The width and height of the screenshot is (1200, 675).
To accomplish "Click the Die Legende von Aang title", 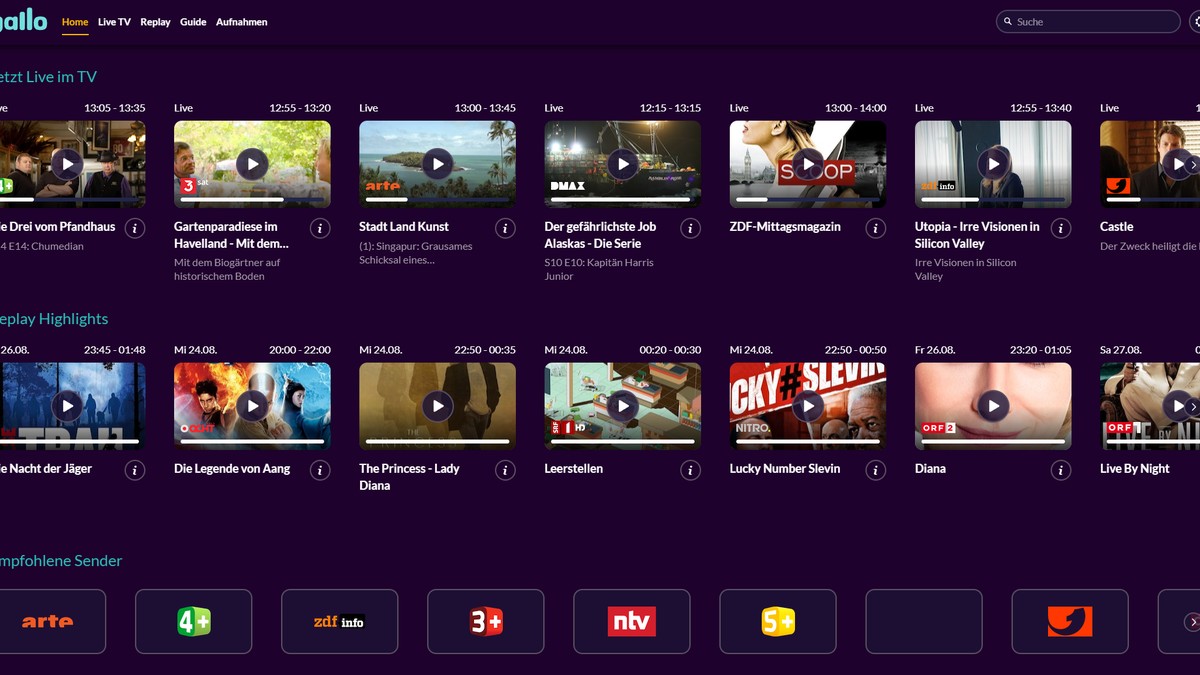I will (x=232, y=468).
